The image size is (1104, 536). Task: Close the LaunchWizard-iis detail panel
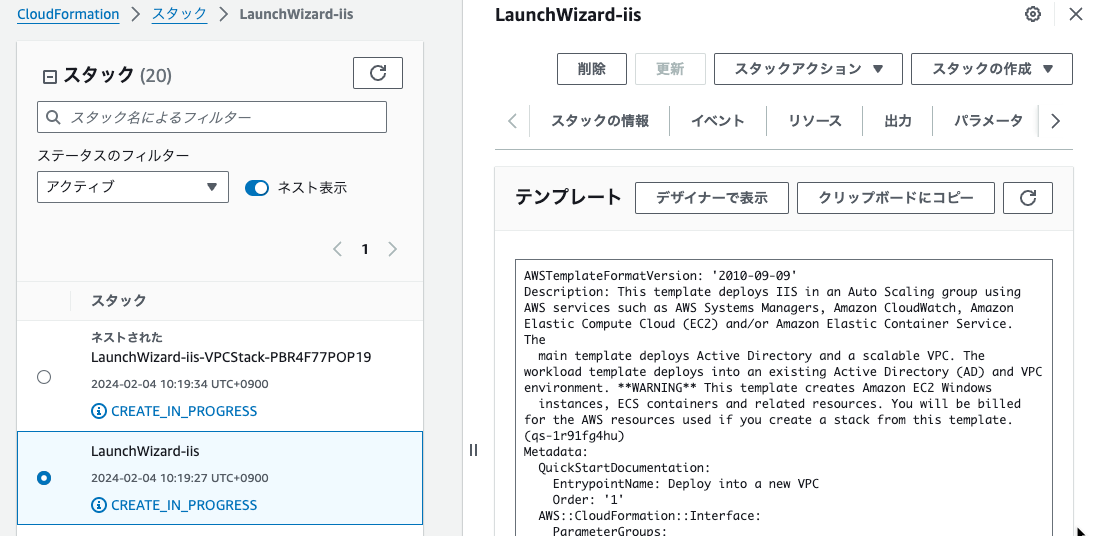pos(1076,14)
